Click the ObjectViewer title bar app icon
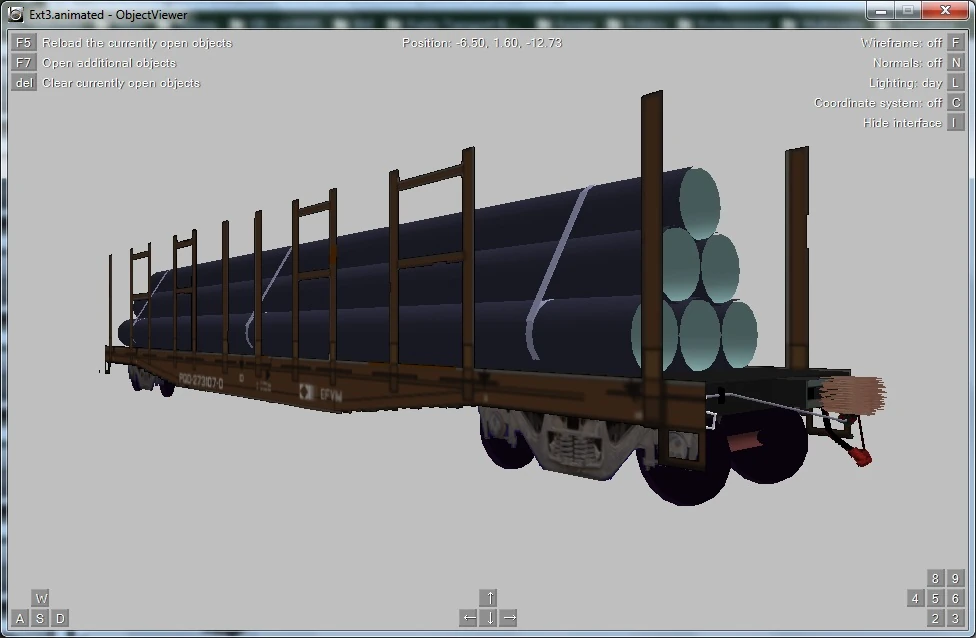976x638 pixels. coord(16,14)
